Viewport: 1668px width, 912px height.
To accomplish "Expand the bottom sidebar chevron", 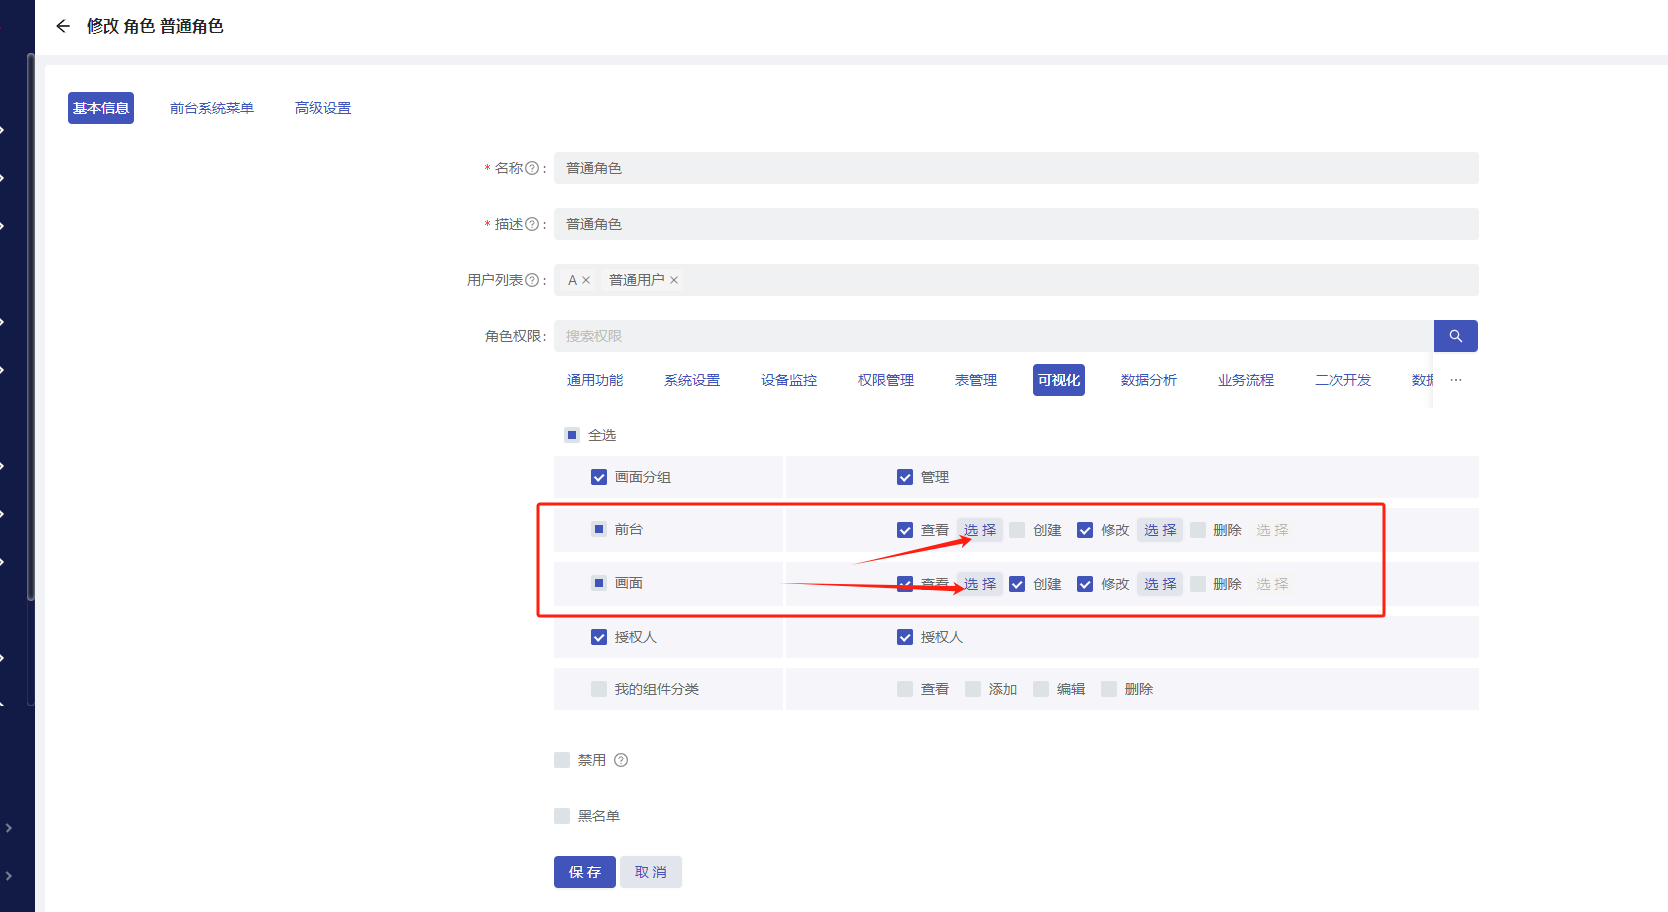I will coord(8,876).
